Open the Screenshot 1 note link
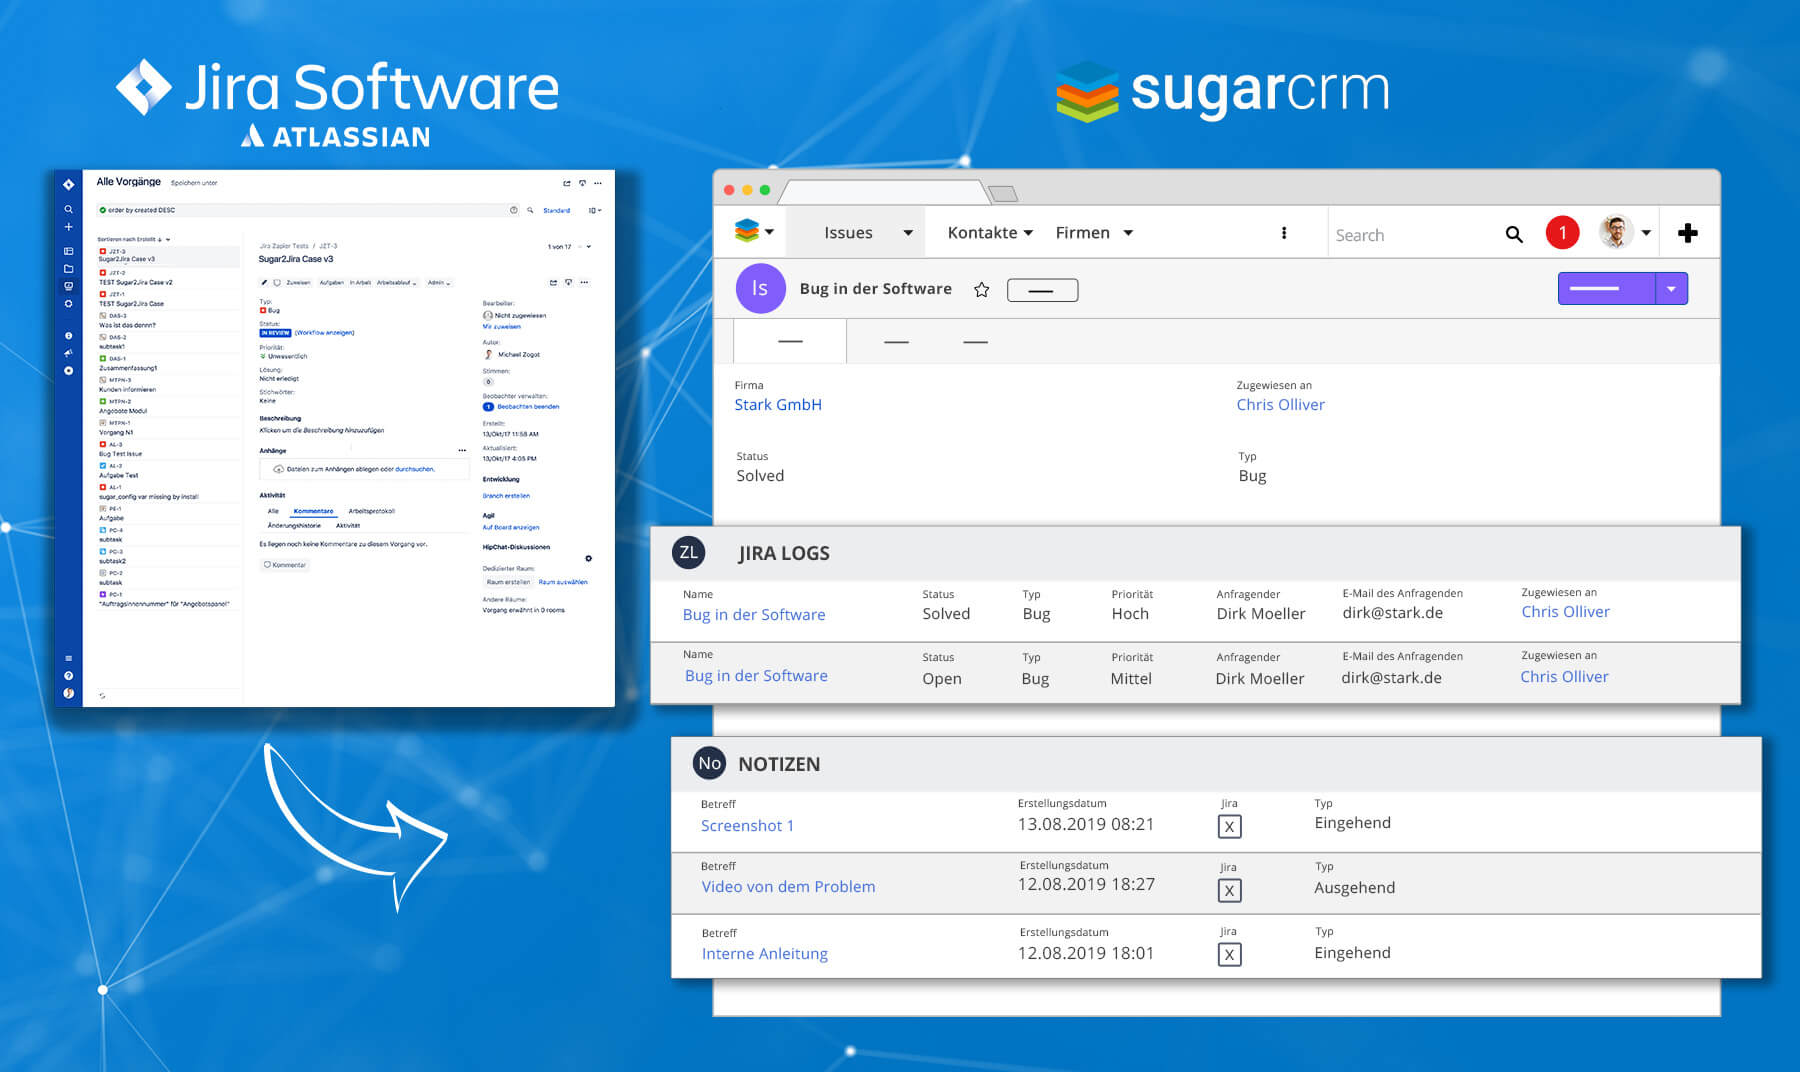The image size is (1800, 1072). click(747, 826)
